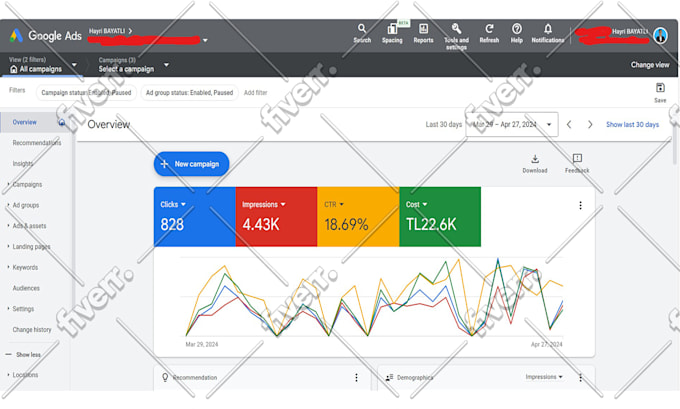The width and height of the screenshot is (680, 409).
Task: Click Show last 30 days link
Action: coord(632,124)
